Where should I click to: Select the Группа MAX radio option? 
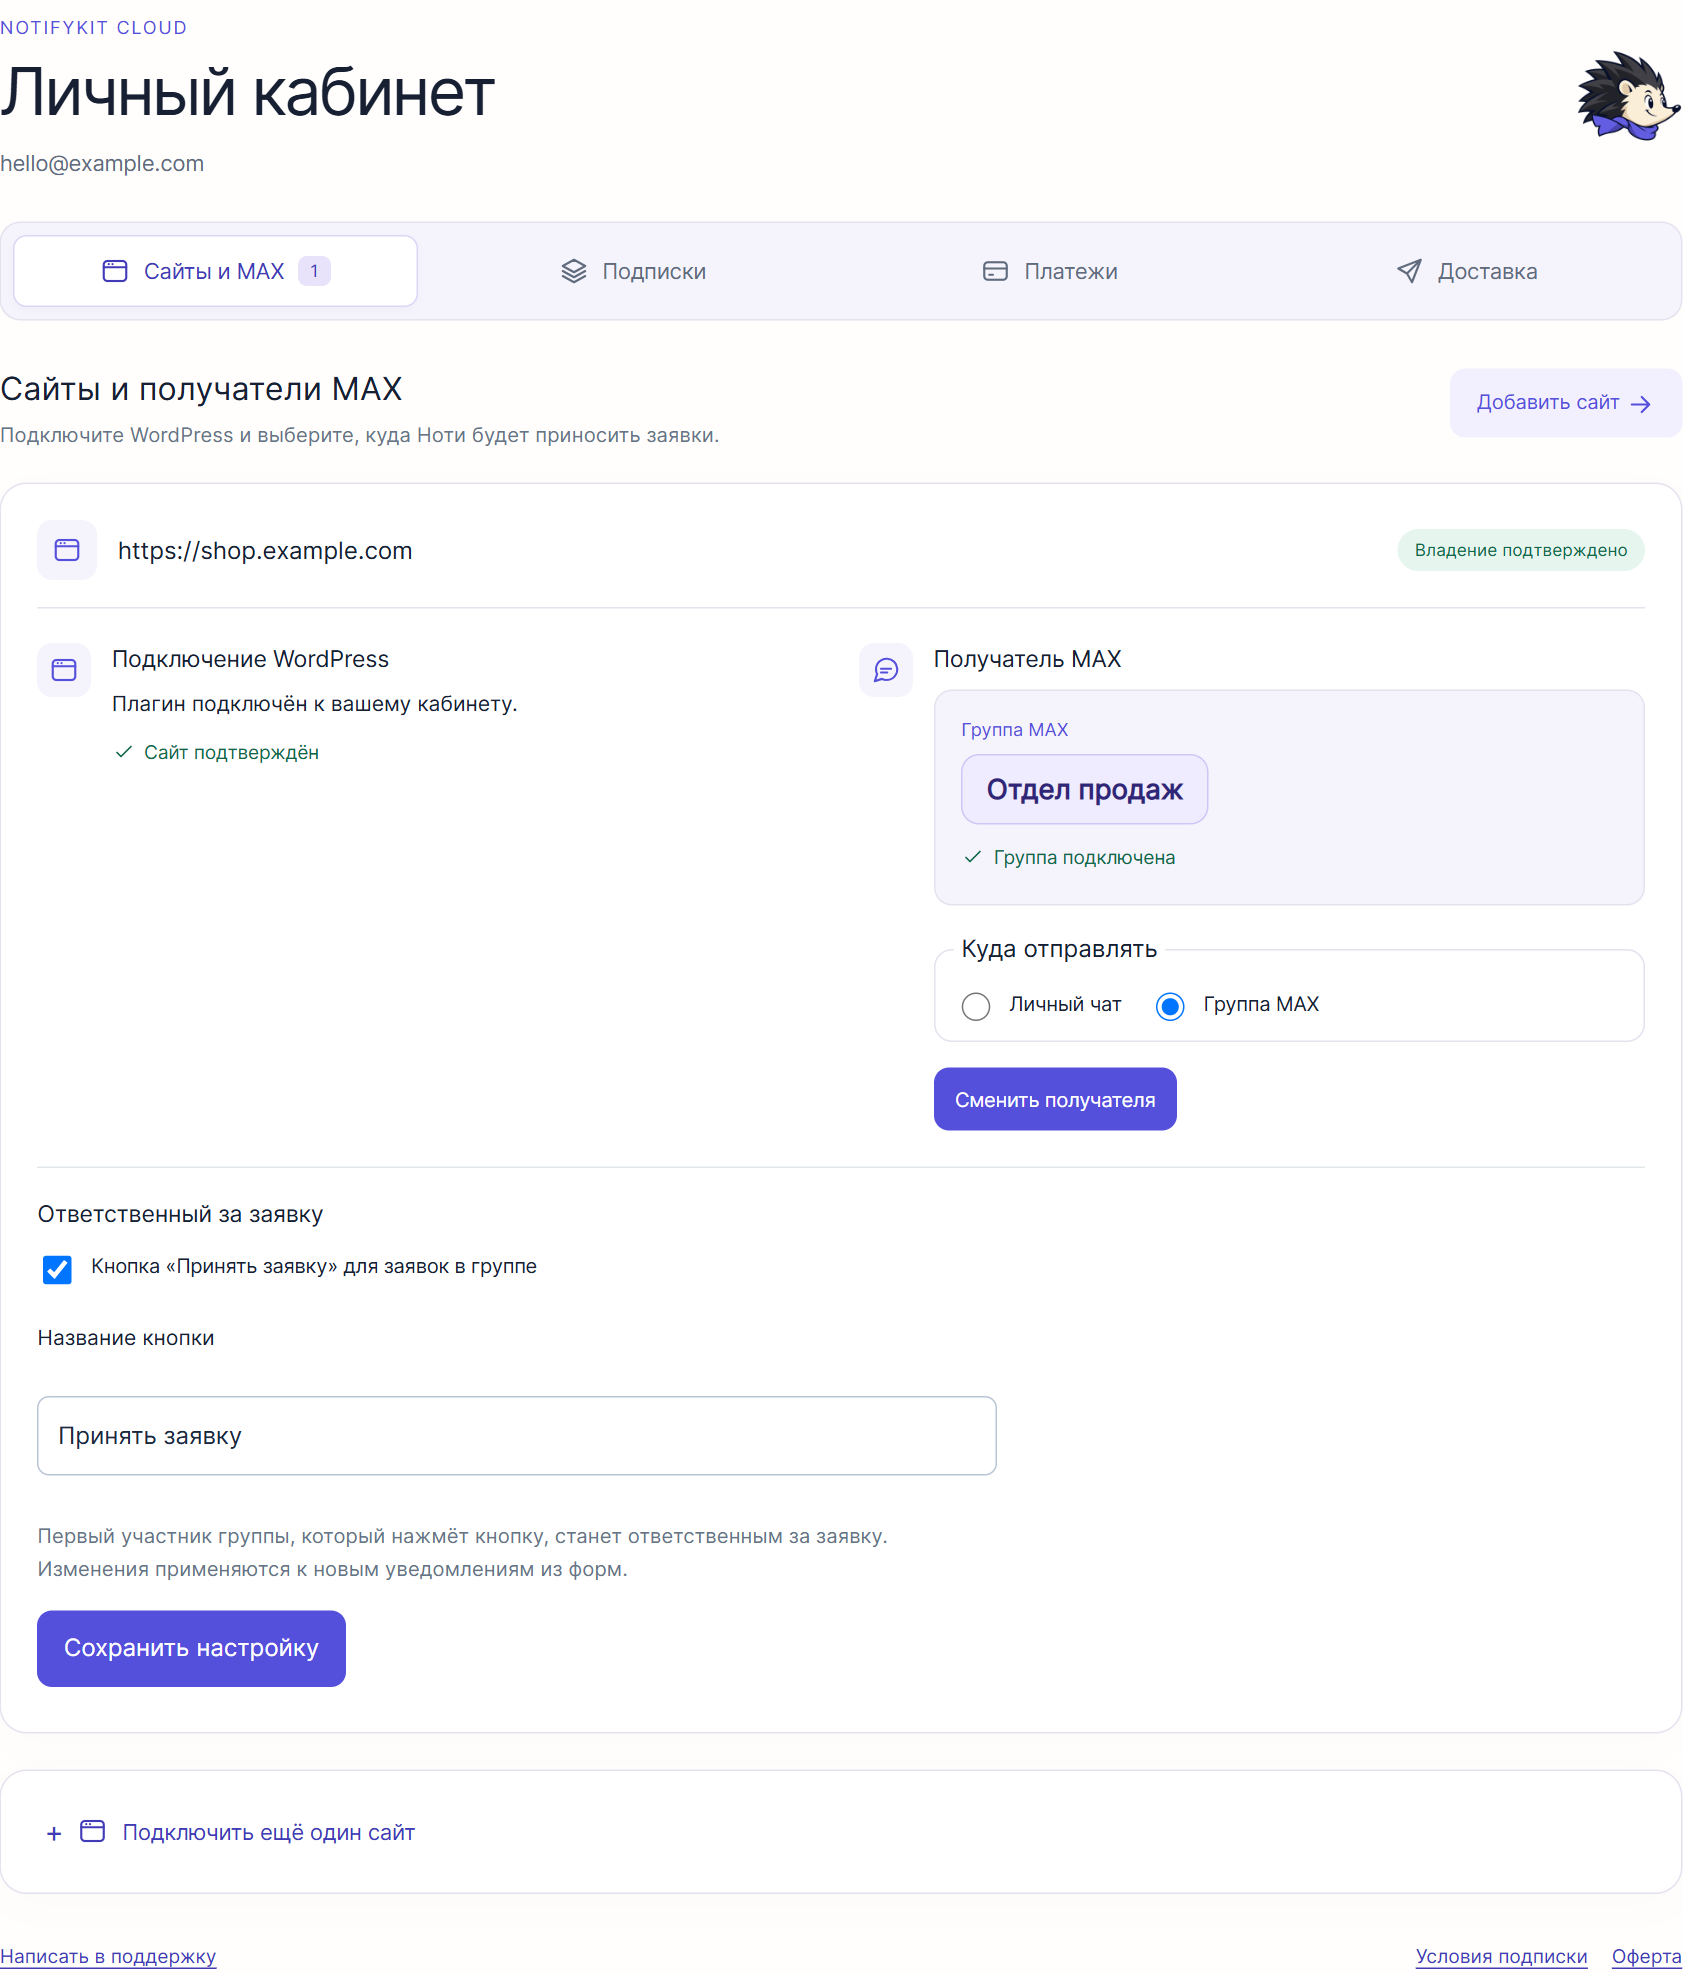pos(1170,1006)
